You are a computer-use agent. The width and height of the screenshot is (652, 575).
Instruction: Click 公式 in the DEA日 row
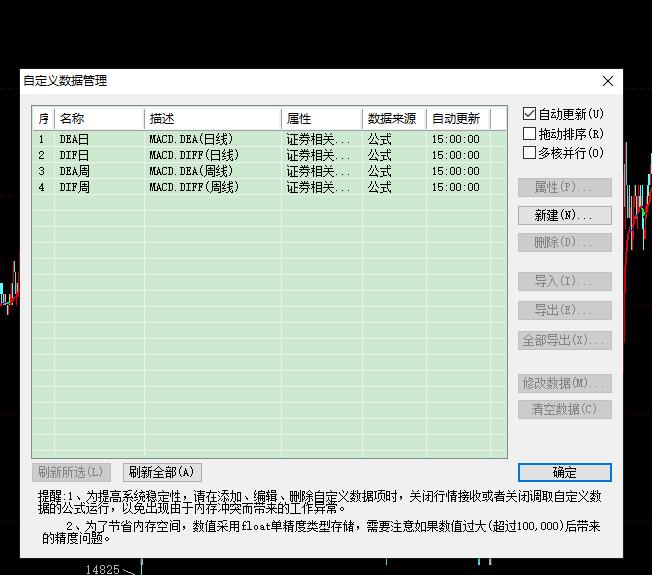379,139
